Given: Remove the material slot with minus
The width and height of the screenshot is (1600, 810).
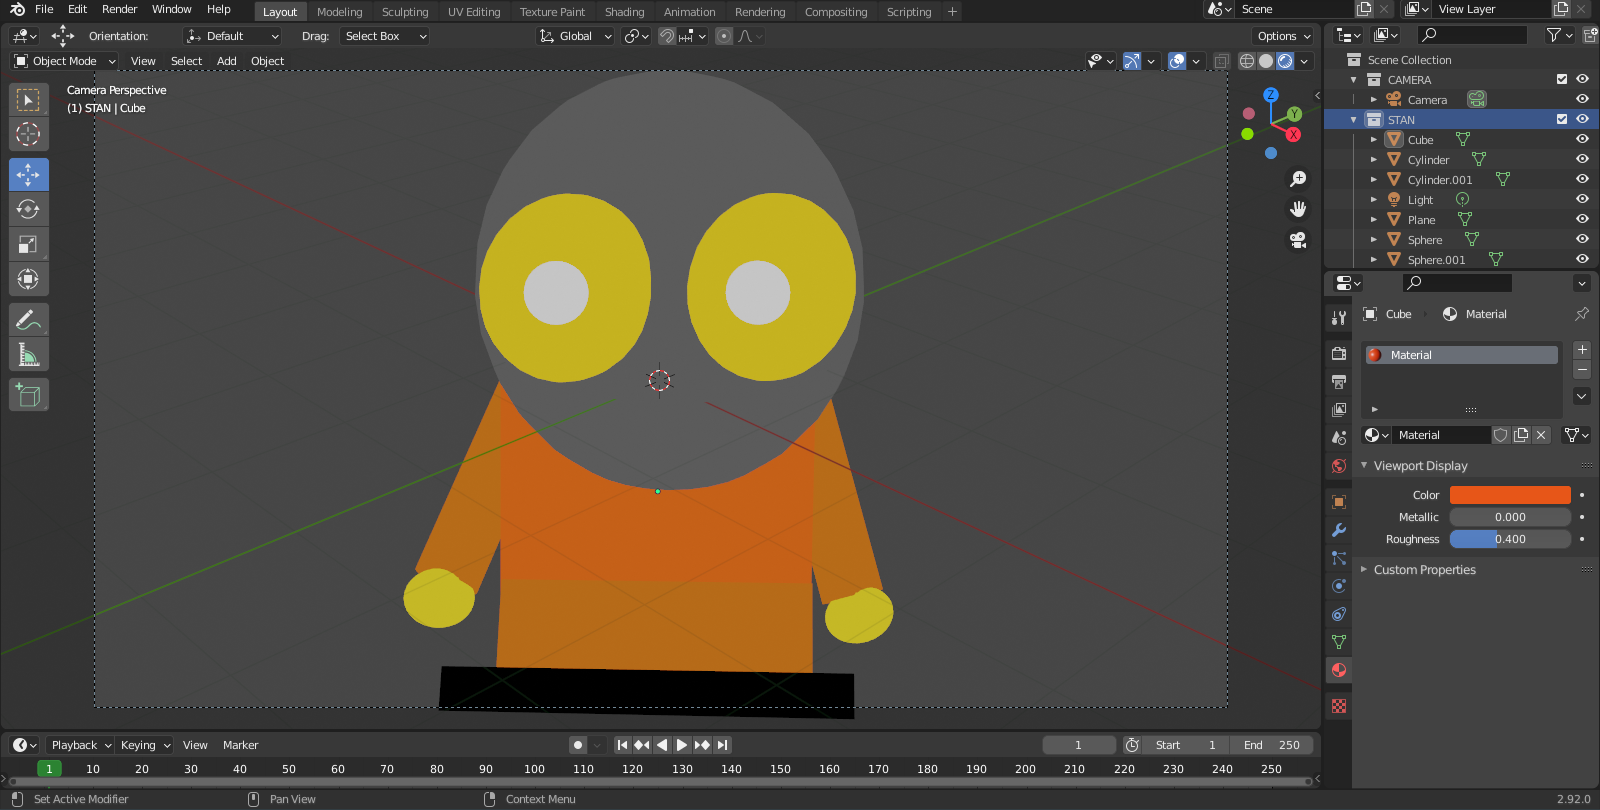Looking at the screenshot, I should tap(1582, 370).
